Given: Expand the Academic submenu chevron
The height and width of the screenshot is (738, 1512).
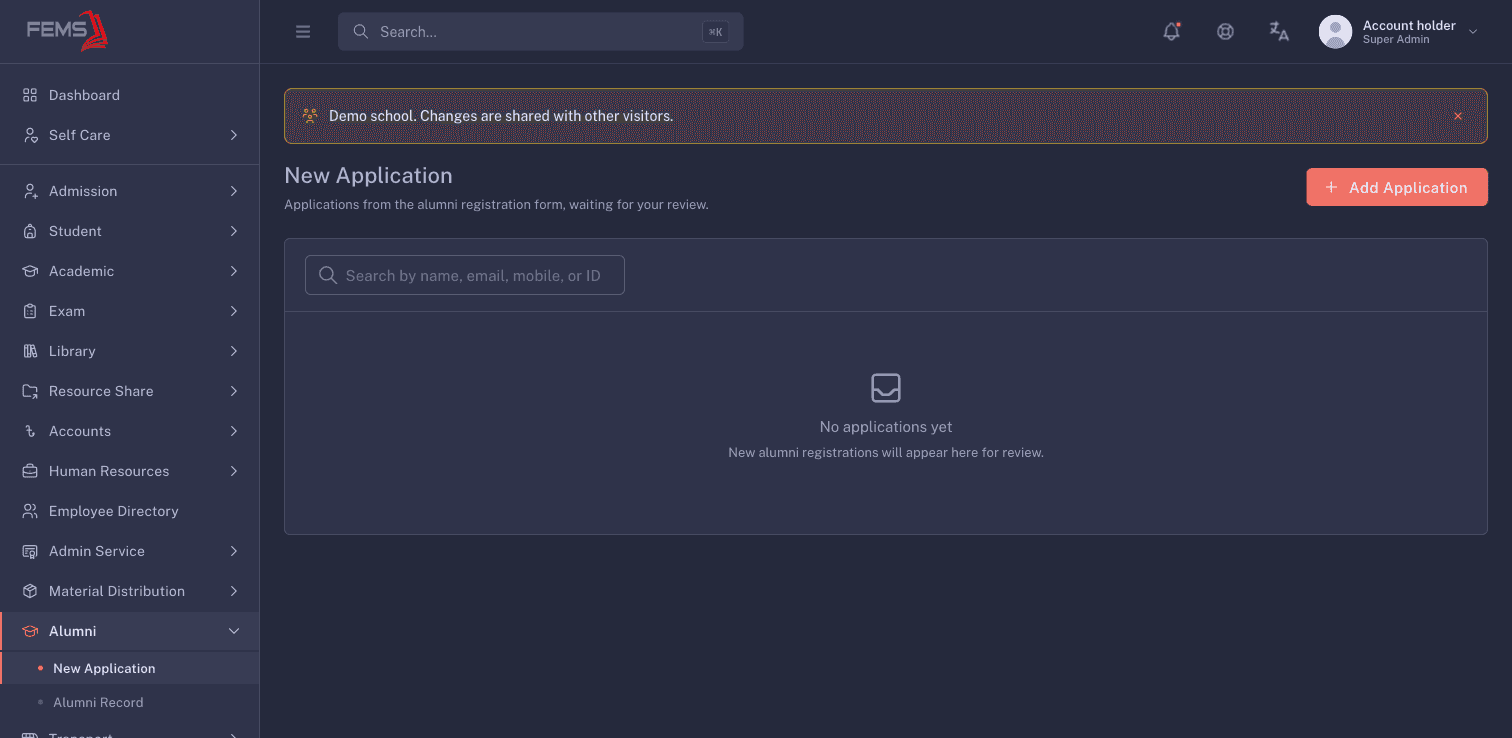Looking at the screenshot, I should pos(234,271).
